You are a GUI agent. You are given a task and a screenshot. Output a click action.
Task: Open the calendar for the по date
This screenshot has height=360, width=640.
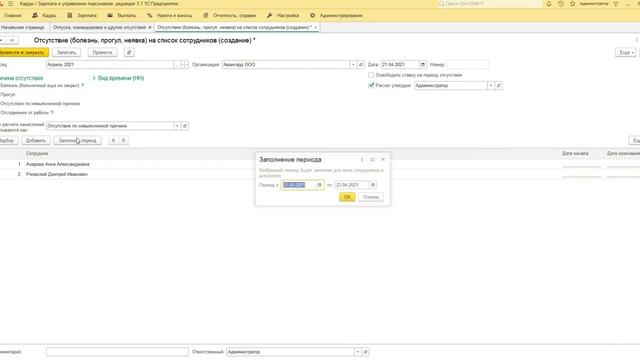pyautogui.click(x=373, y=185)
